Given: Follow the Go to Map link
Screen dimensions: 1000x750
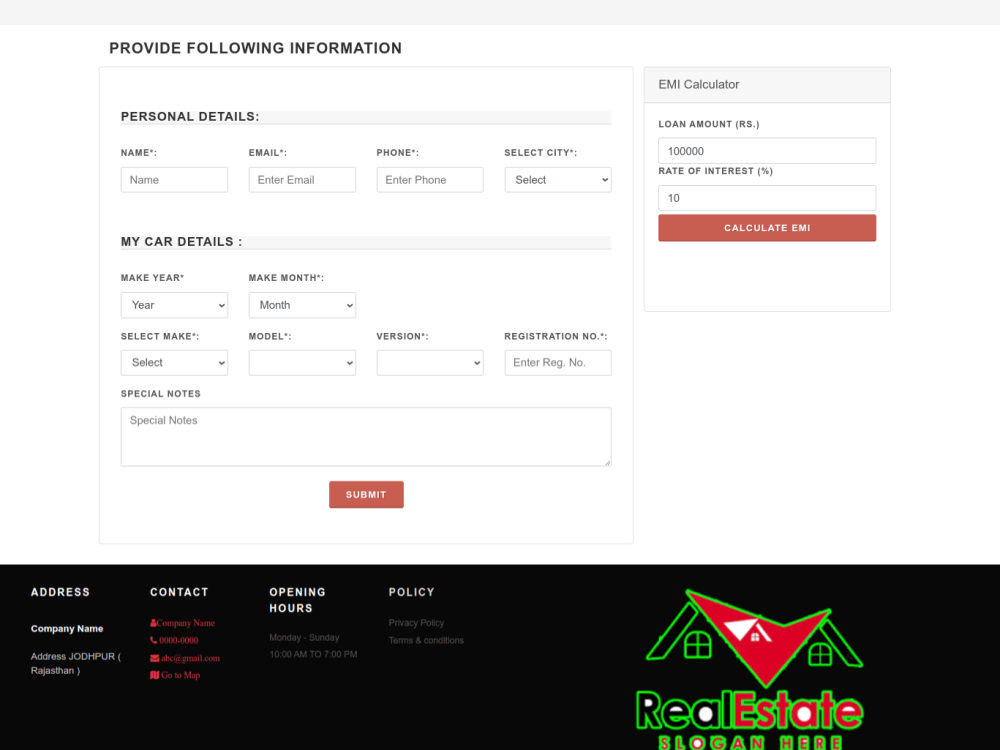Looking at the screenshot, I should pos(180,675).
